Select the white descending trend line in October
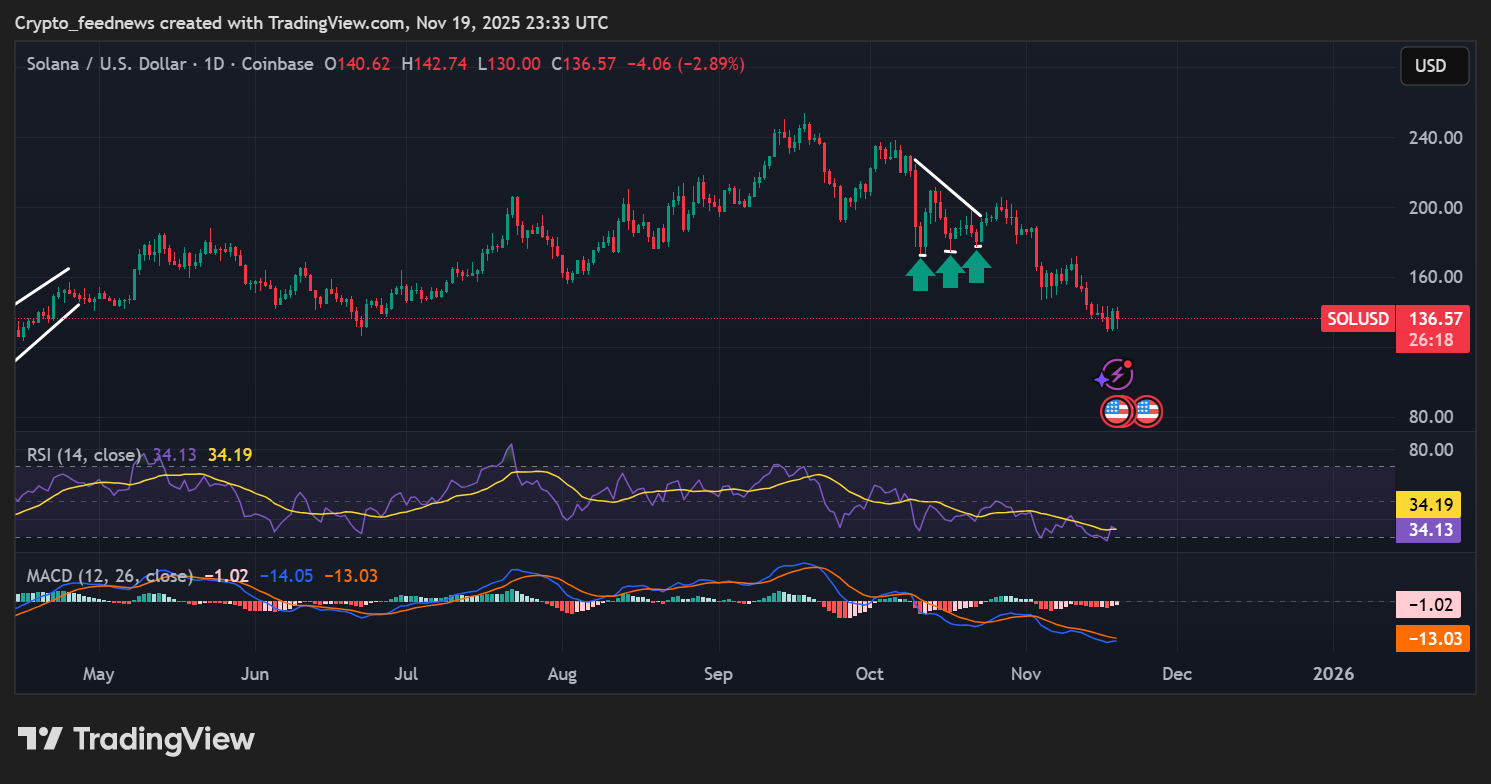This screenshot has height=784, width=1491. coord(947,187)
